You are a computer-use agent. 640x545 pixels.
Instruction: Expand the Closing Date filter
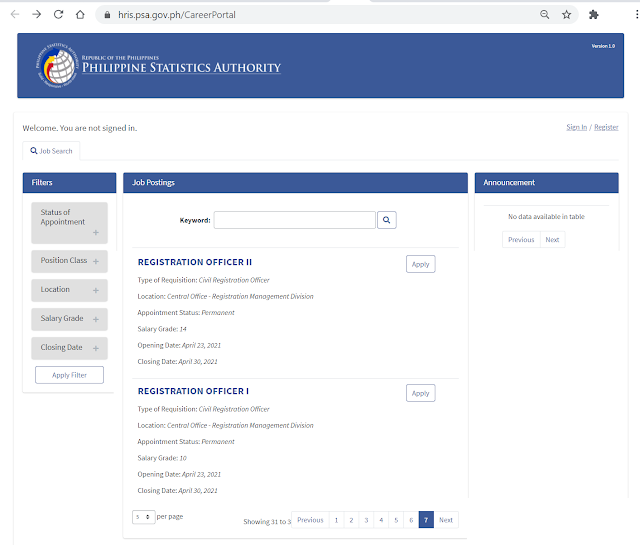[x=69, y=348]
